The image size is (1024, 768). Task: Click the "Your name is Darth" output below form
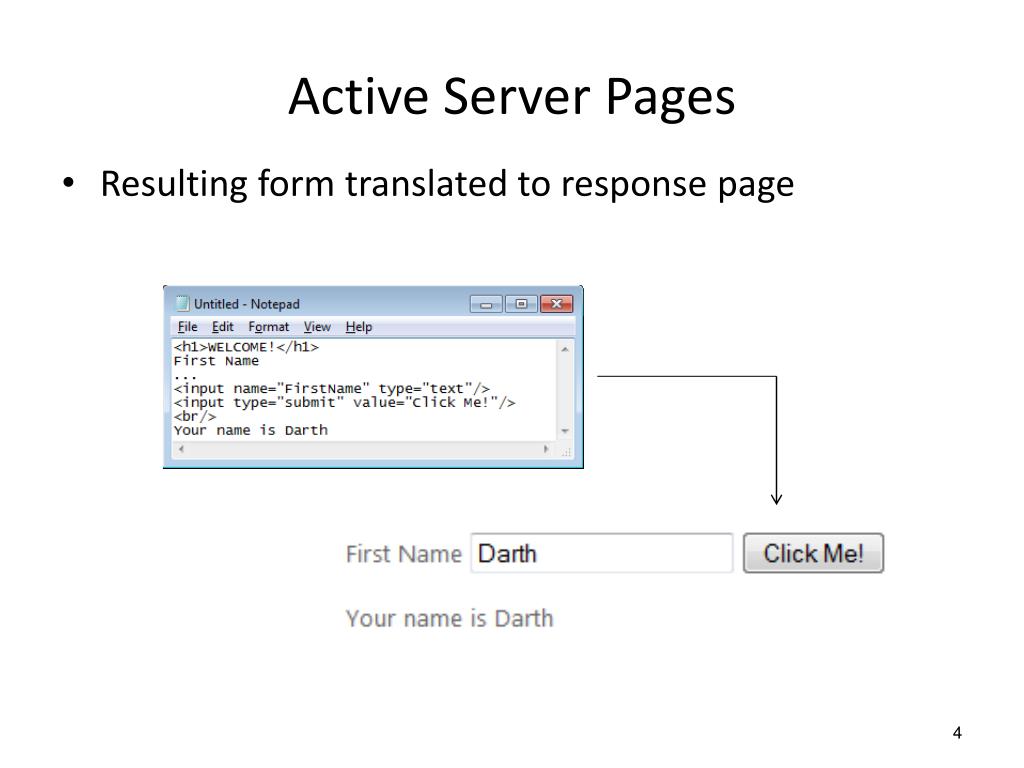click(x=449, y=618)
